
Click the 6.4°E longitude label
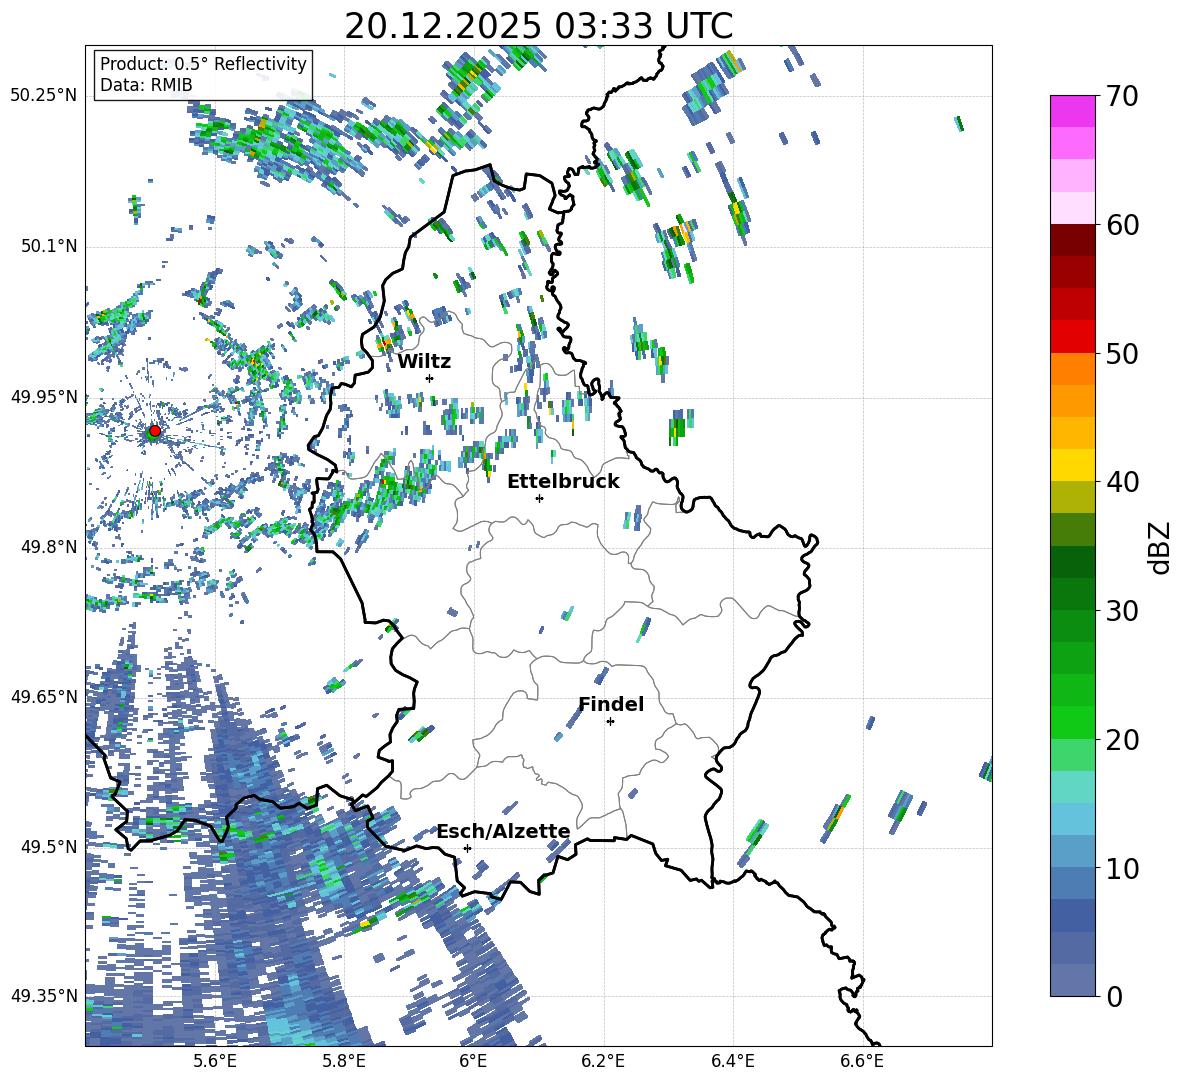[x=732, y=1061]
